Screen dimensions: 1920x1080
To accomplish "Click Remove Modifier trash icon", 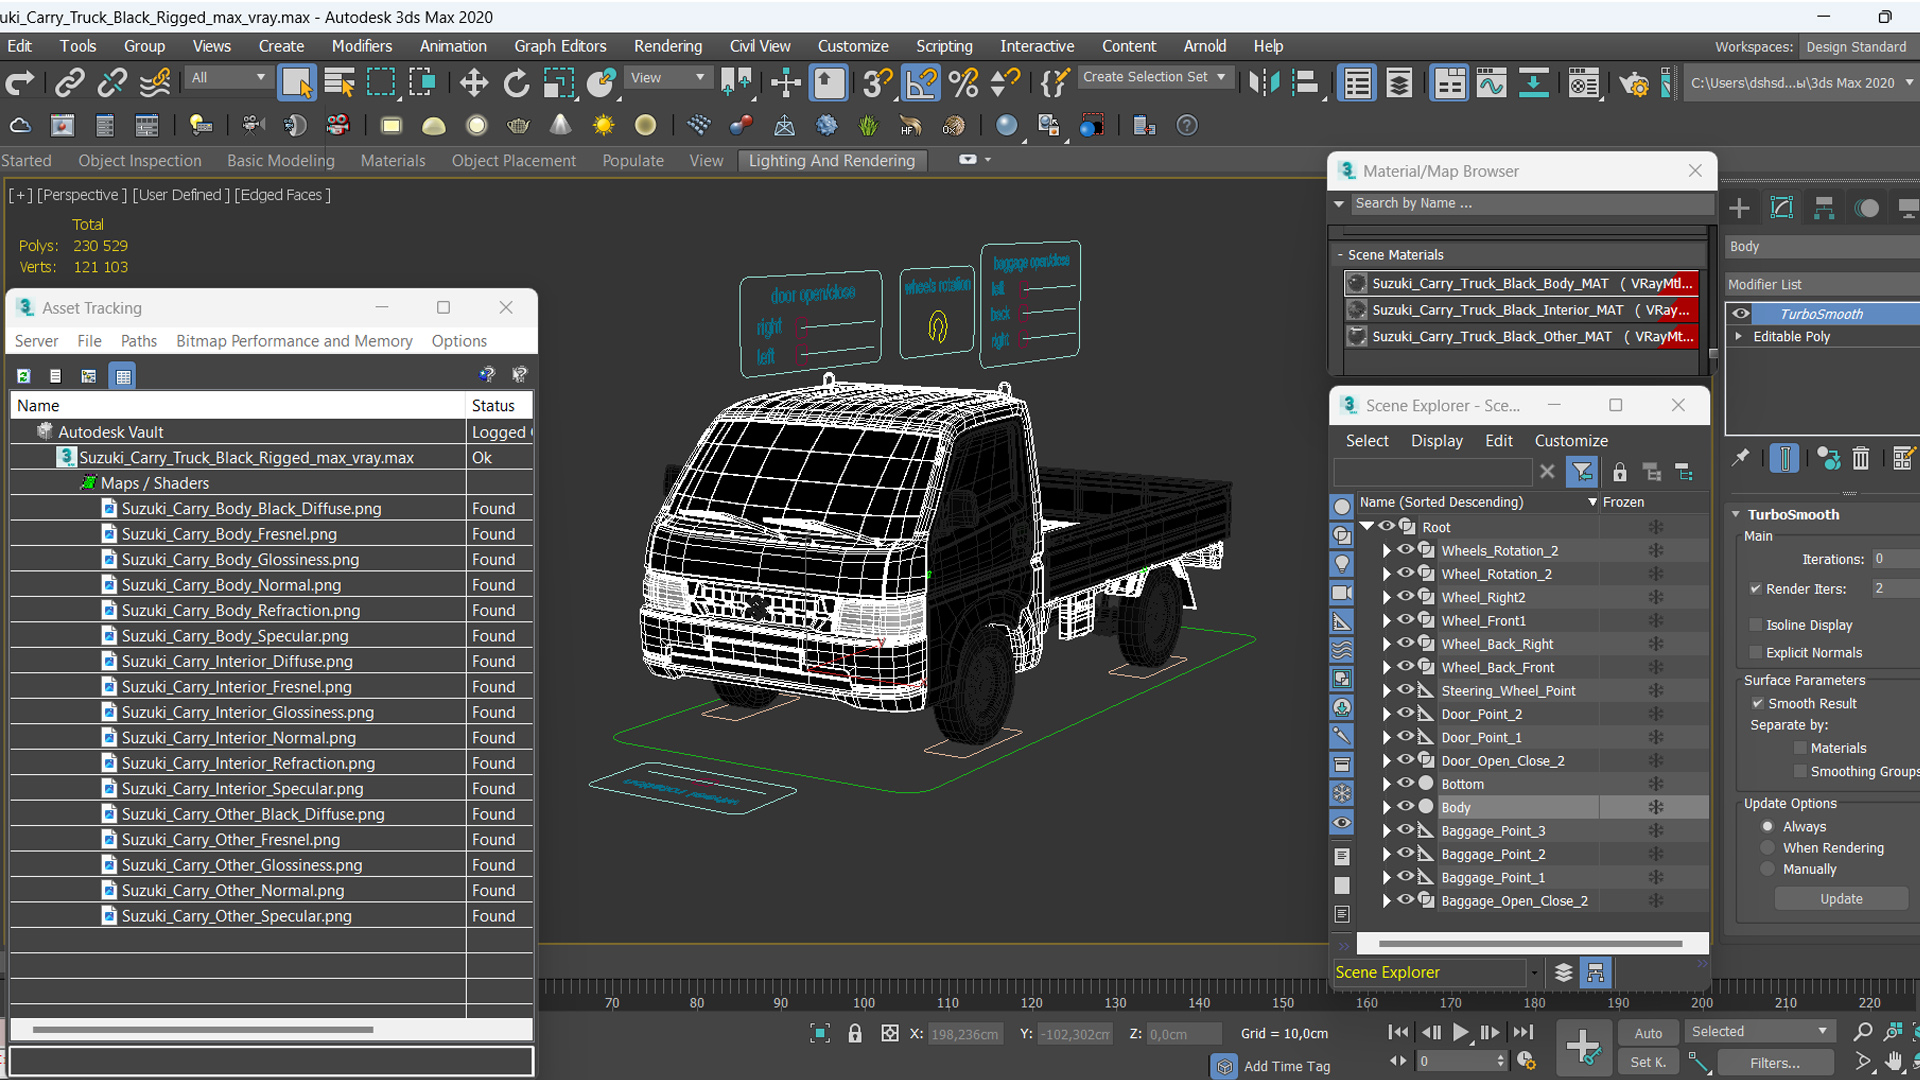I will [1861, 458].
